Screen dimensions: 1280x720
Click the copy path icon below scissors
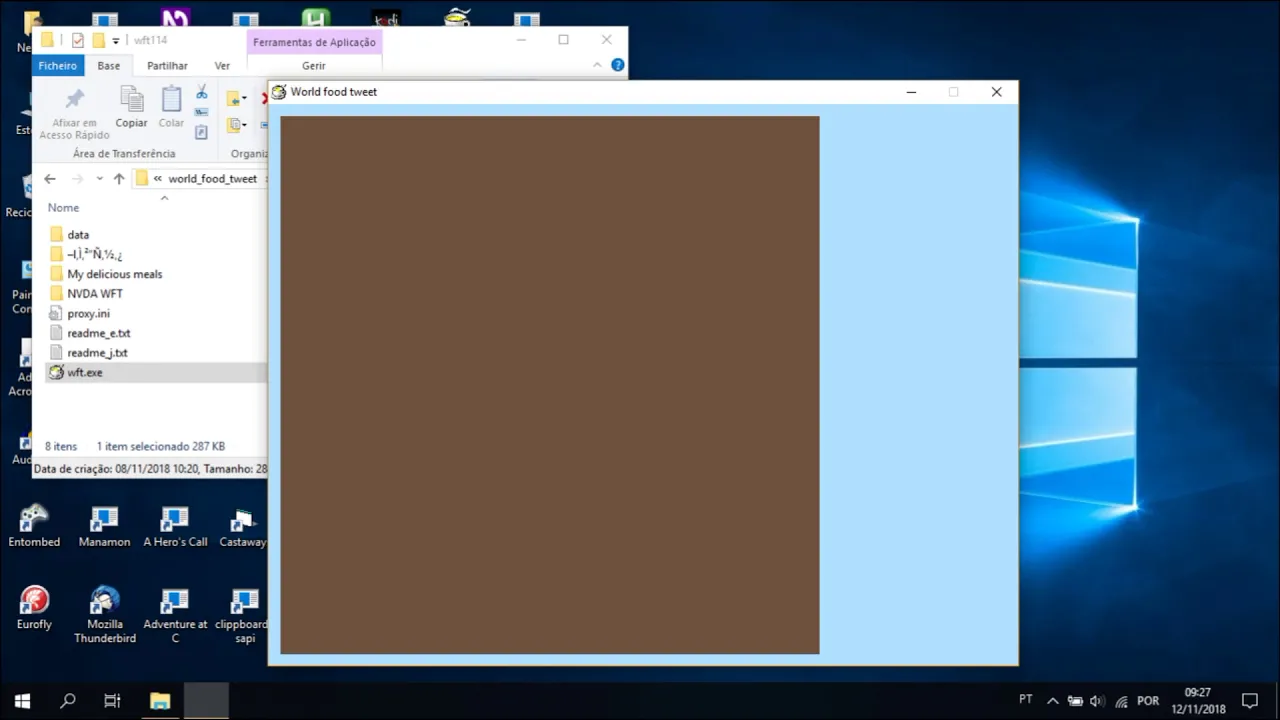[201, 112]
